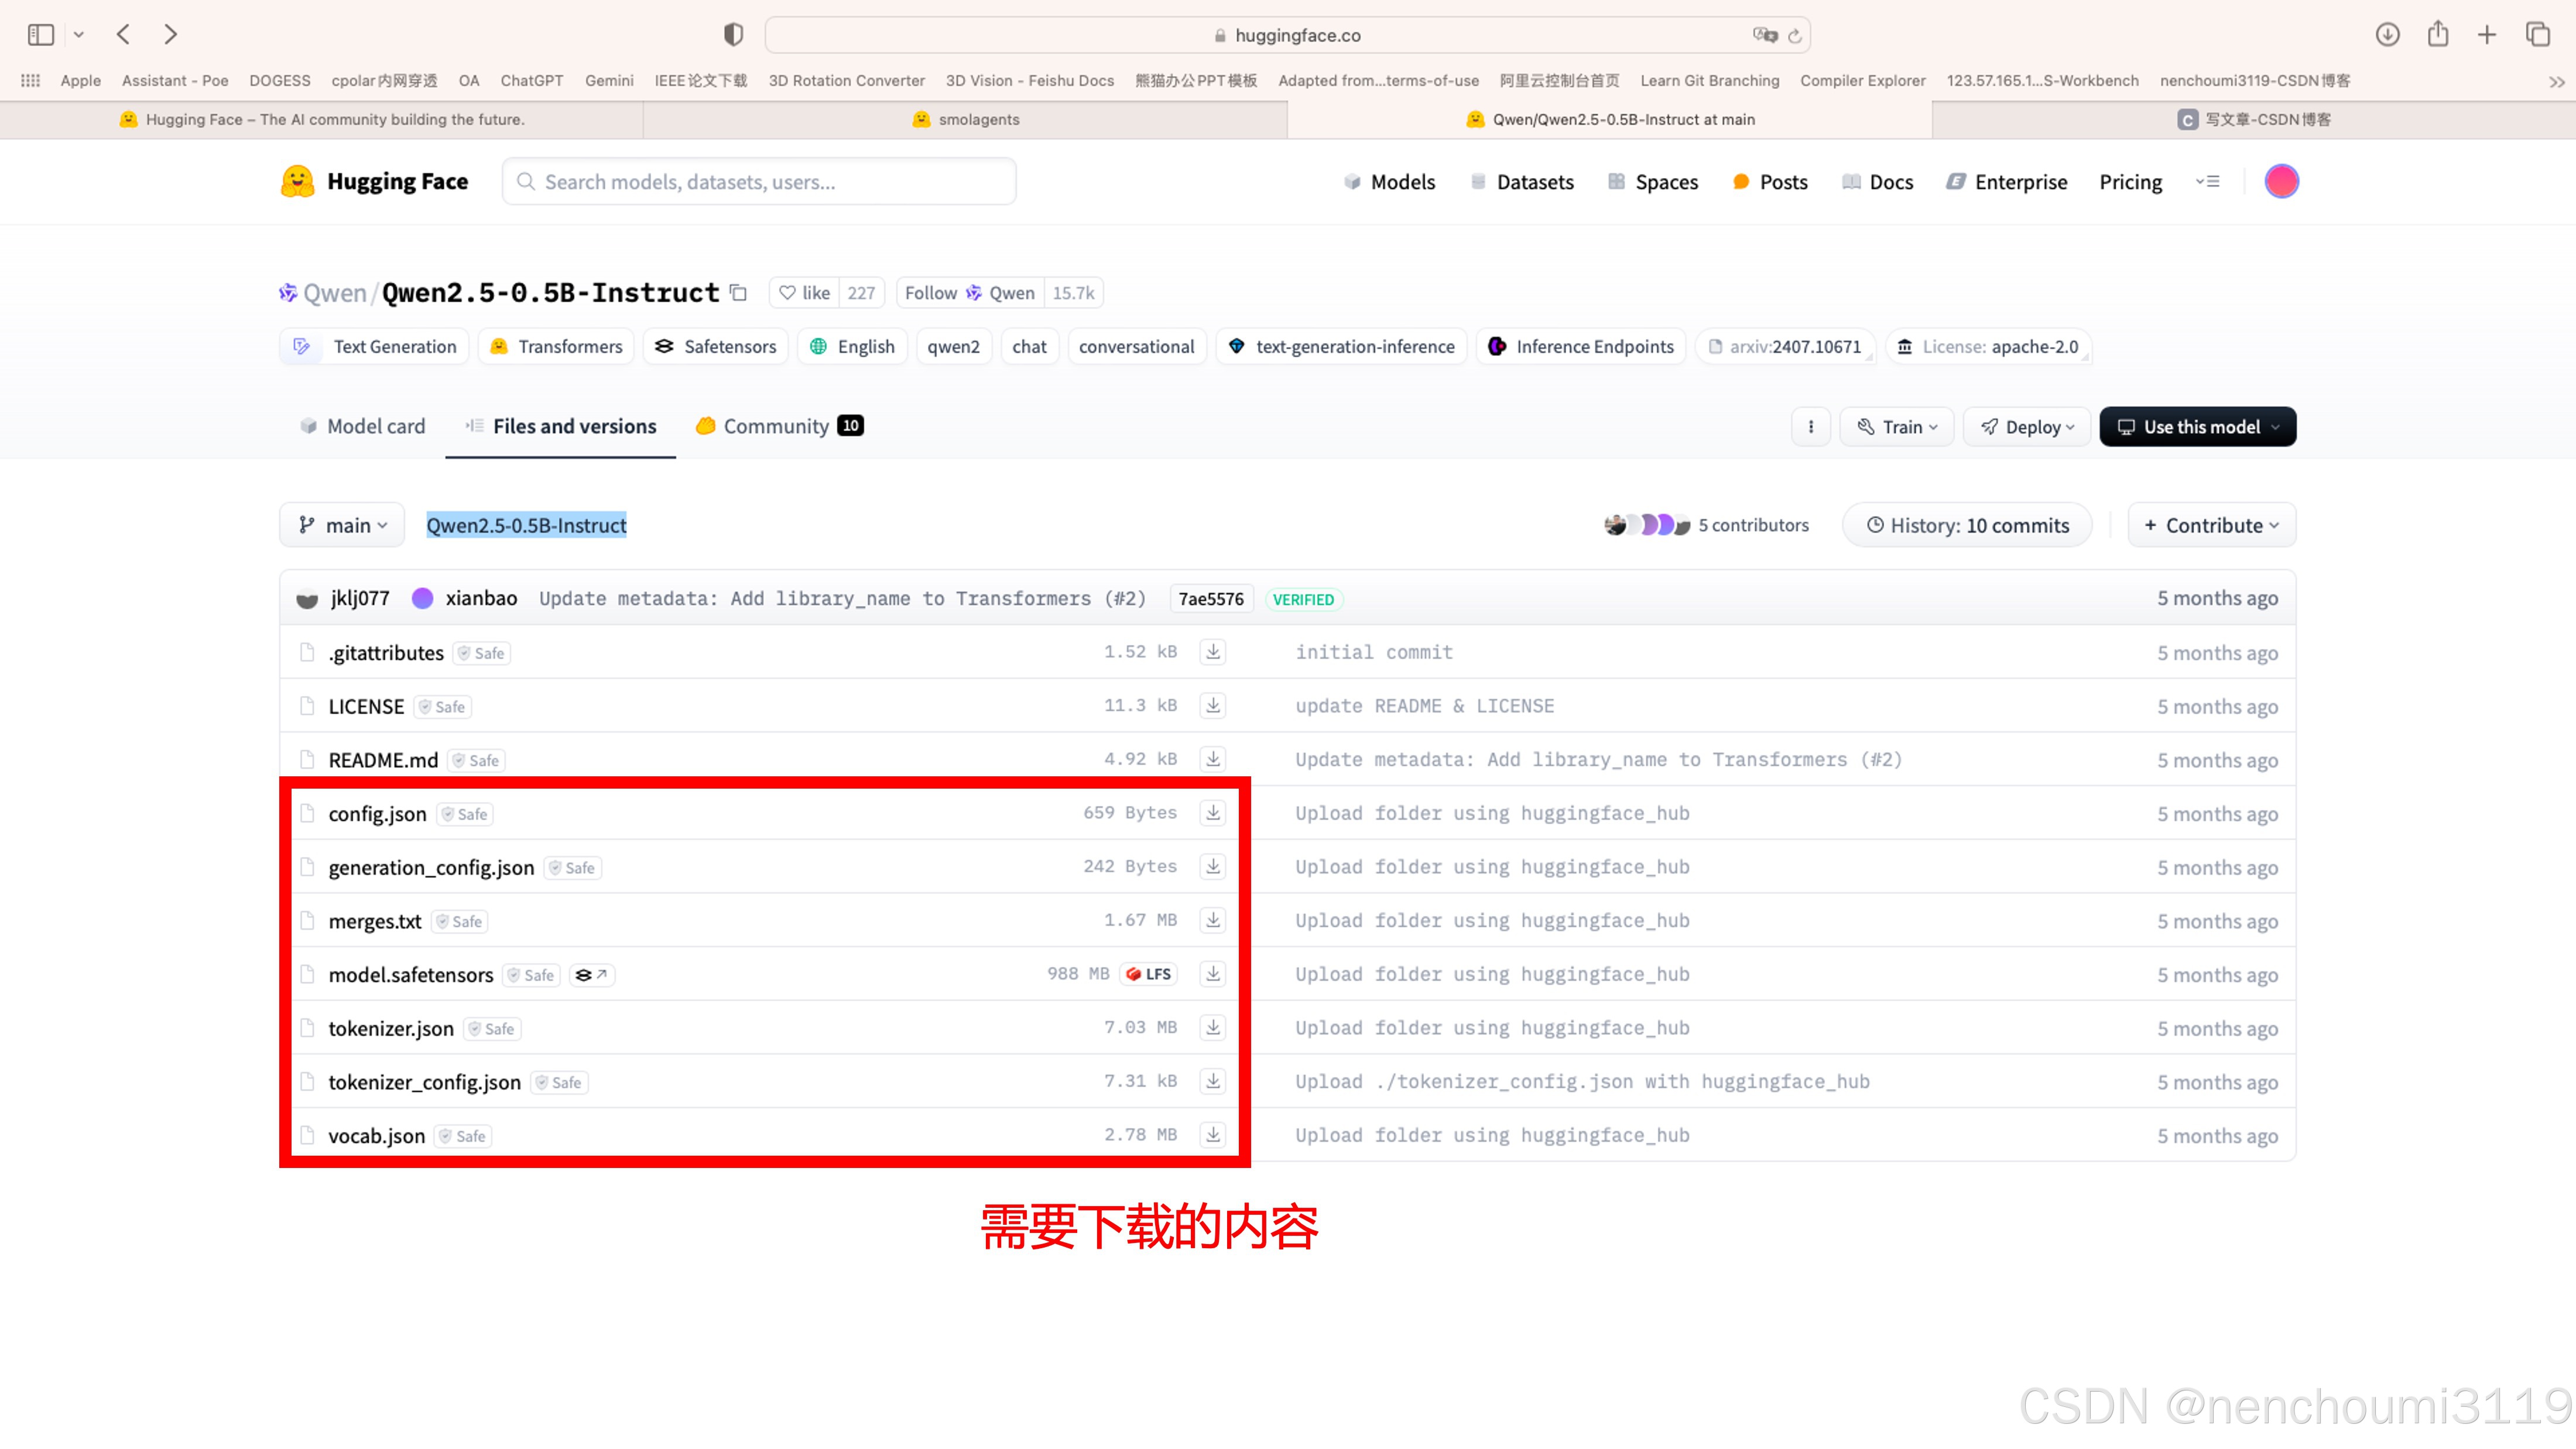This screenshot has width=2576, height=1449.
Task: Open safetensors viewer icon next to model.safetensors
Action: click(x=591, y=974)
